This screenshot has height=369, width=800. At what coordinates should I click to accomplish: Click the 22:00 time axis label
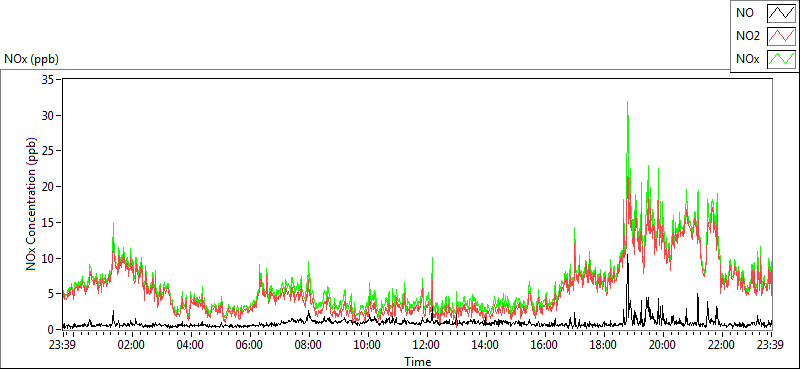pyautogui.click(x=721, y=344)
